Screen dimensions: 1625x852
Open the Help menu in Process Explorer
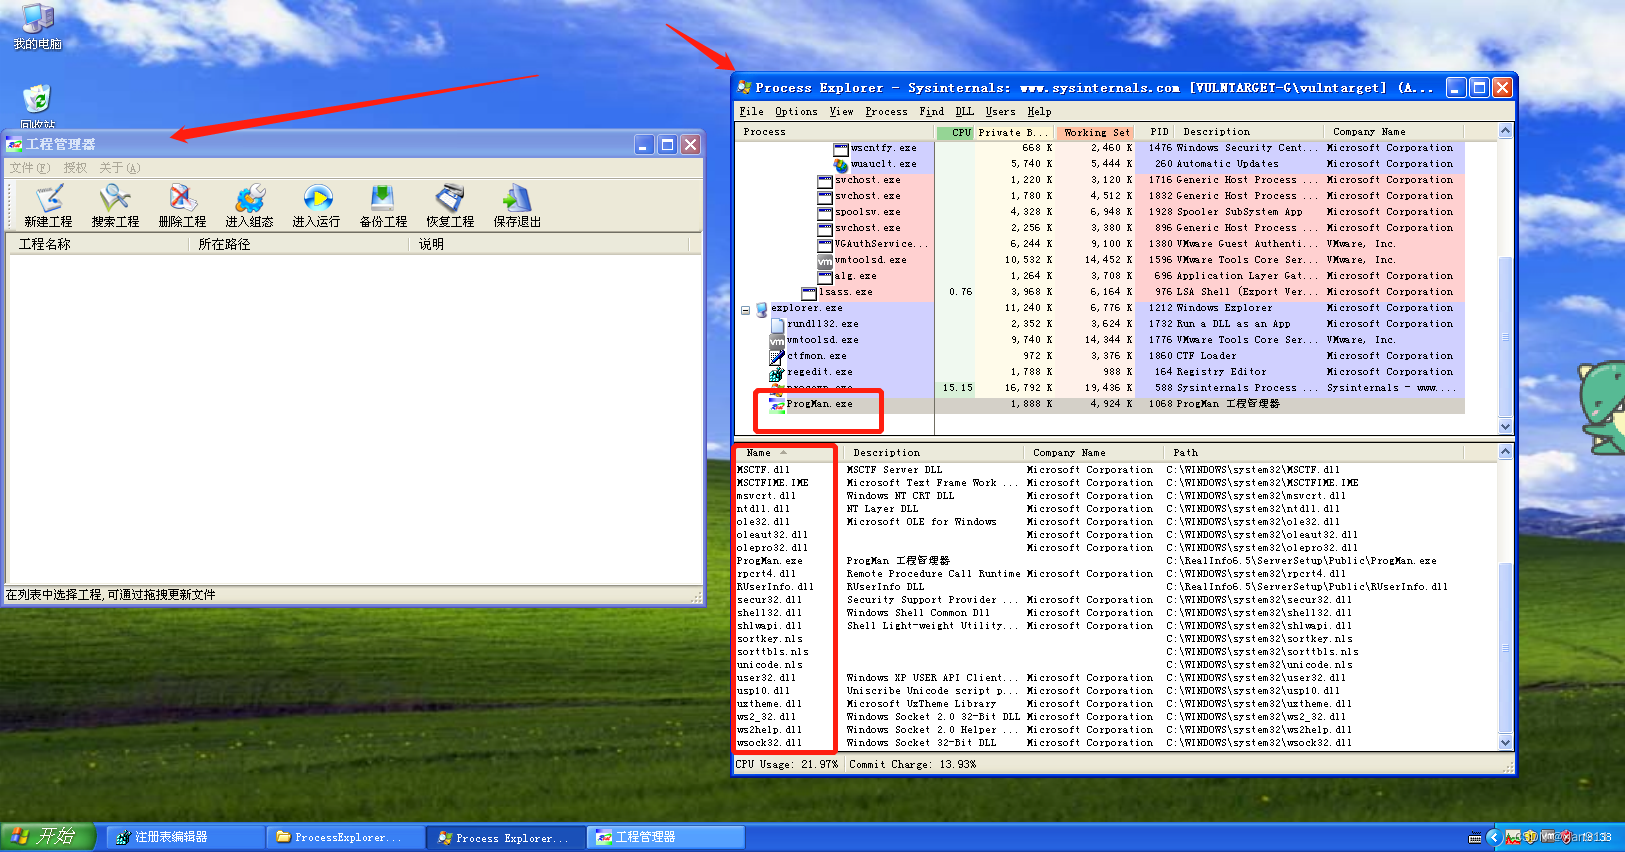pyautogui.click(x=1039, y=112)
